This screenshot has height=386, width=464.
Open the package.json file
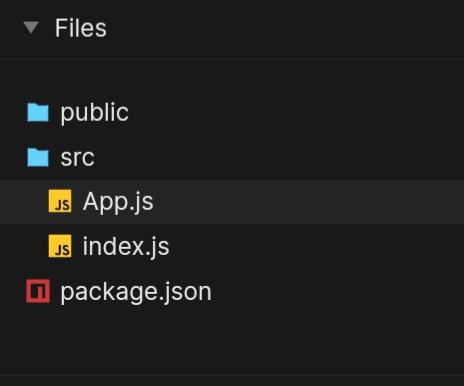(x=136, y=292)
